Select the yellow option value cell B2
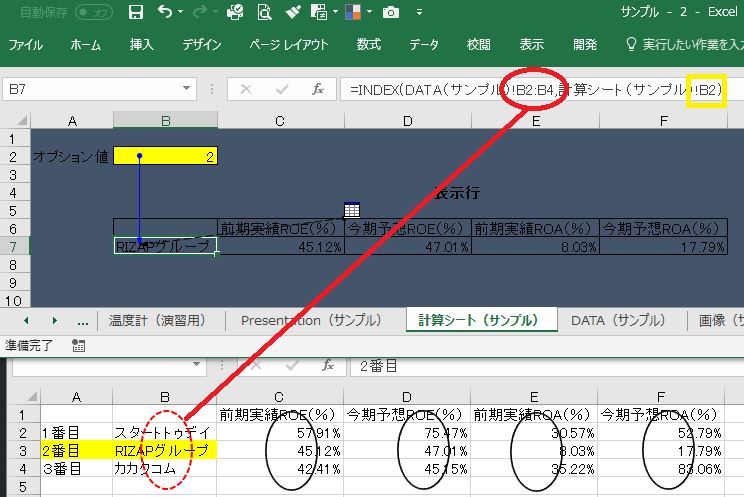Image resolution: width=744 pixels, height=497 pixels. pyautogui.click(x=165, y=156)
